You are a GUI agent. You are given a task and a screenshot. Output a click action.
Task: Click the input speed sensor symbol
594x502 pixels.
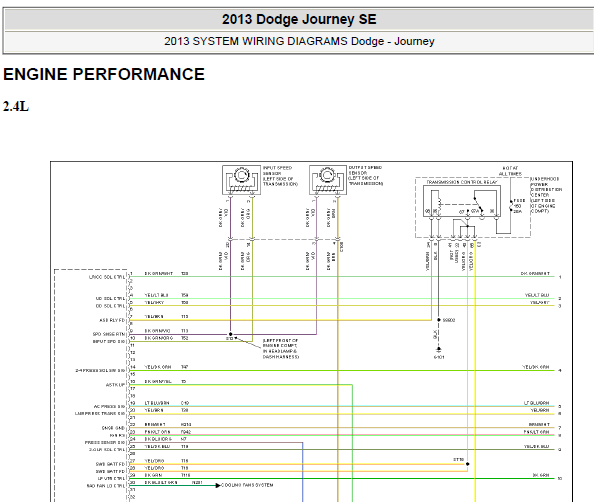241,180
